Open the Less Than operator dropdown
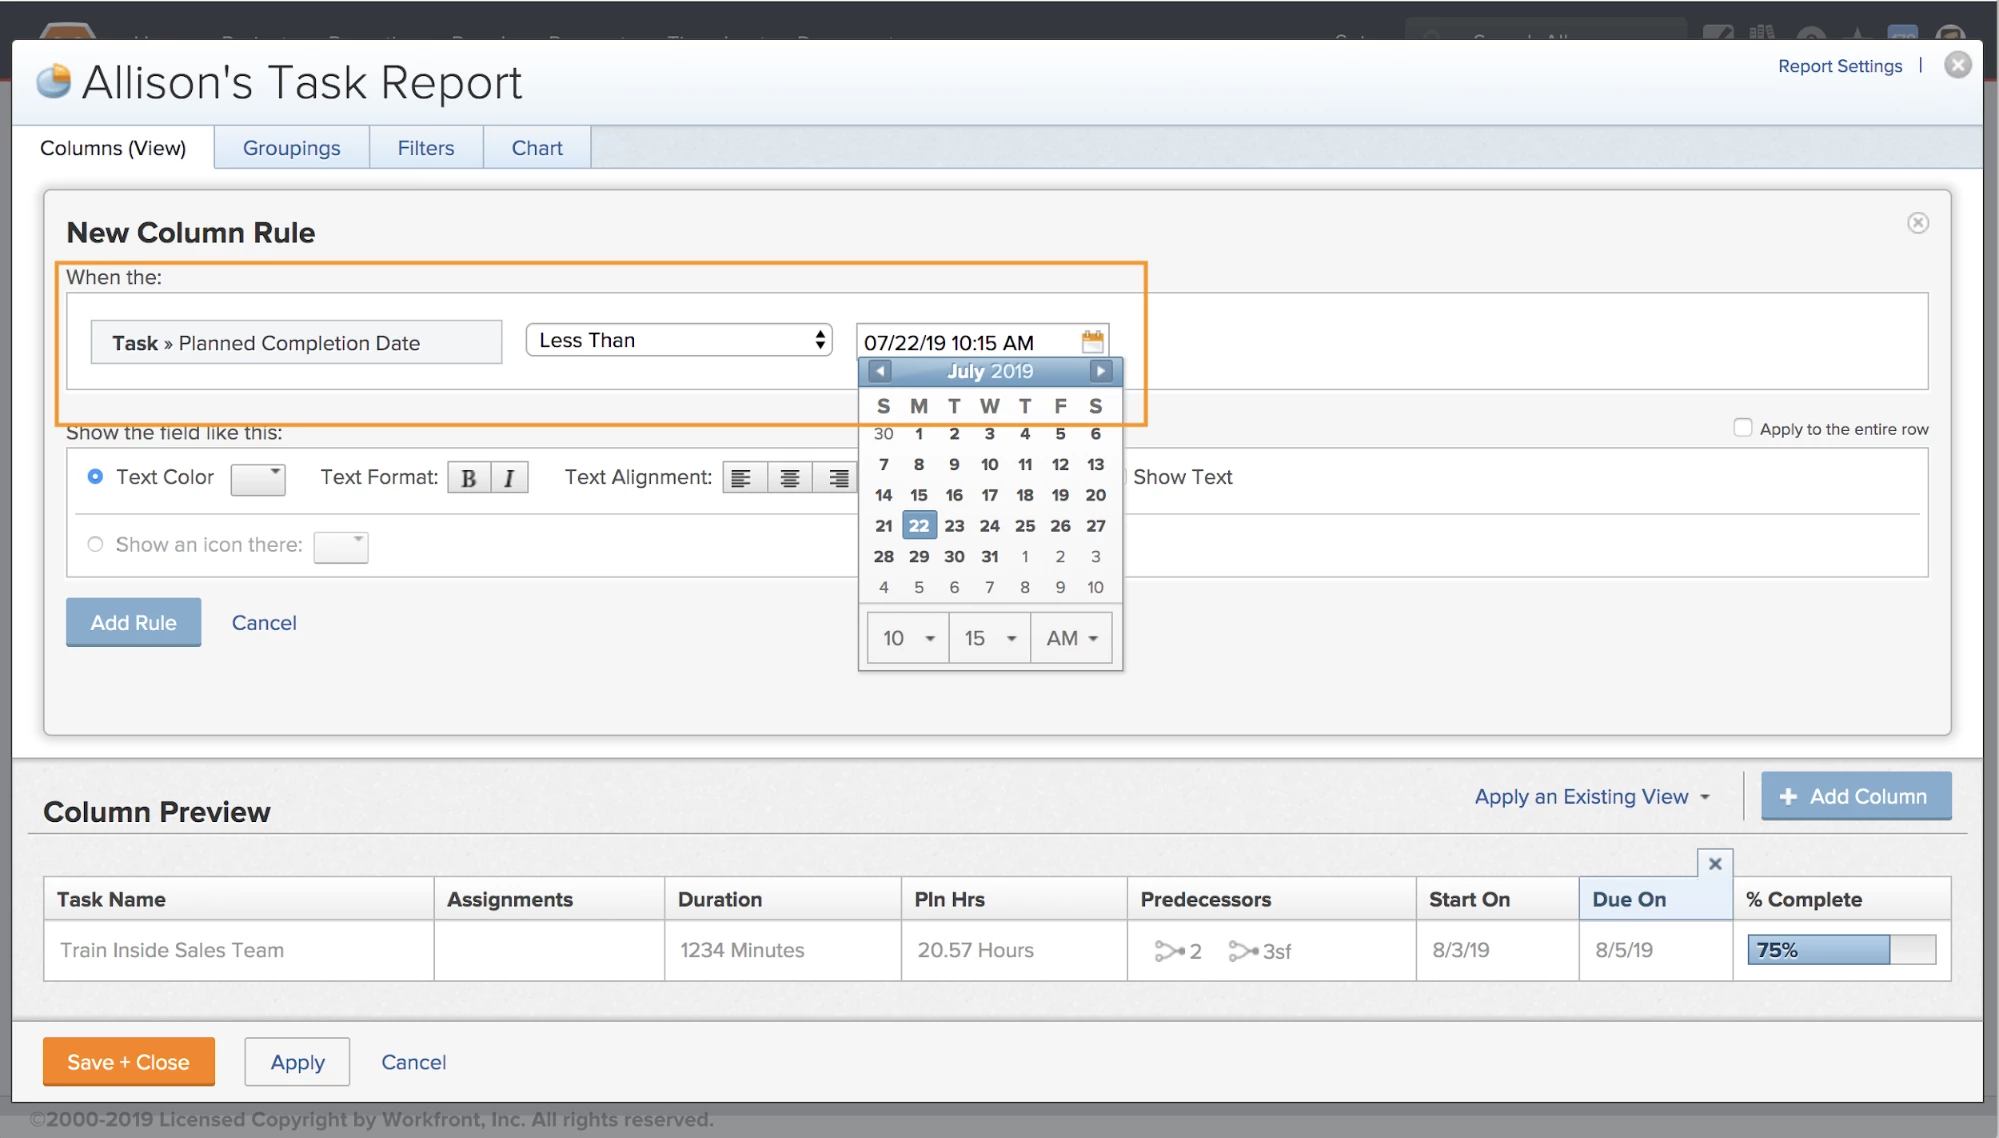The height and width of the screenshot is (1138, 1999). click(x=679, y=340)
